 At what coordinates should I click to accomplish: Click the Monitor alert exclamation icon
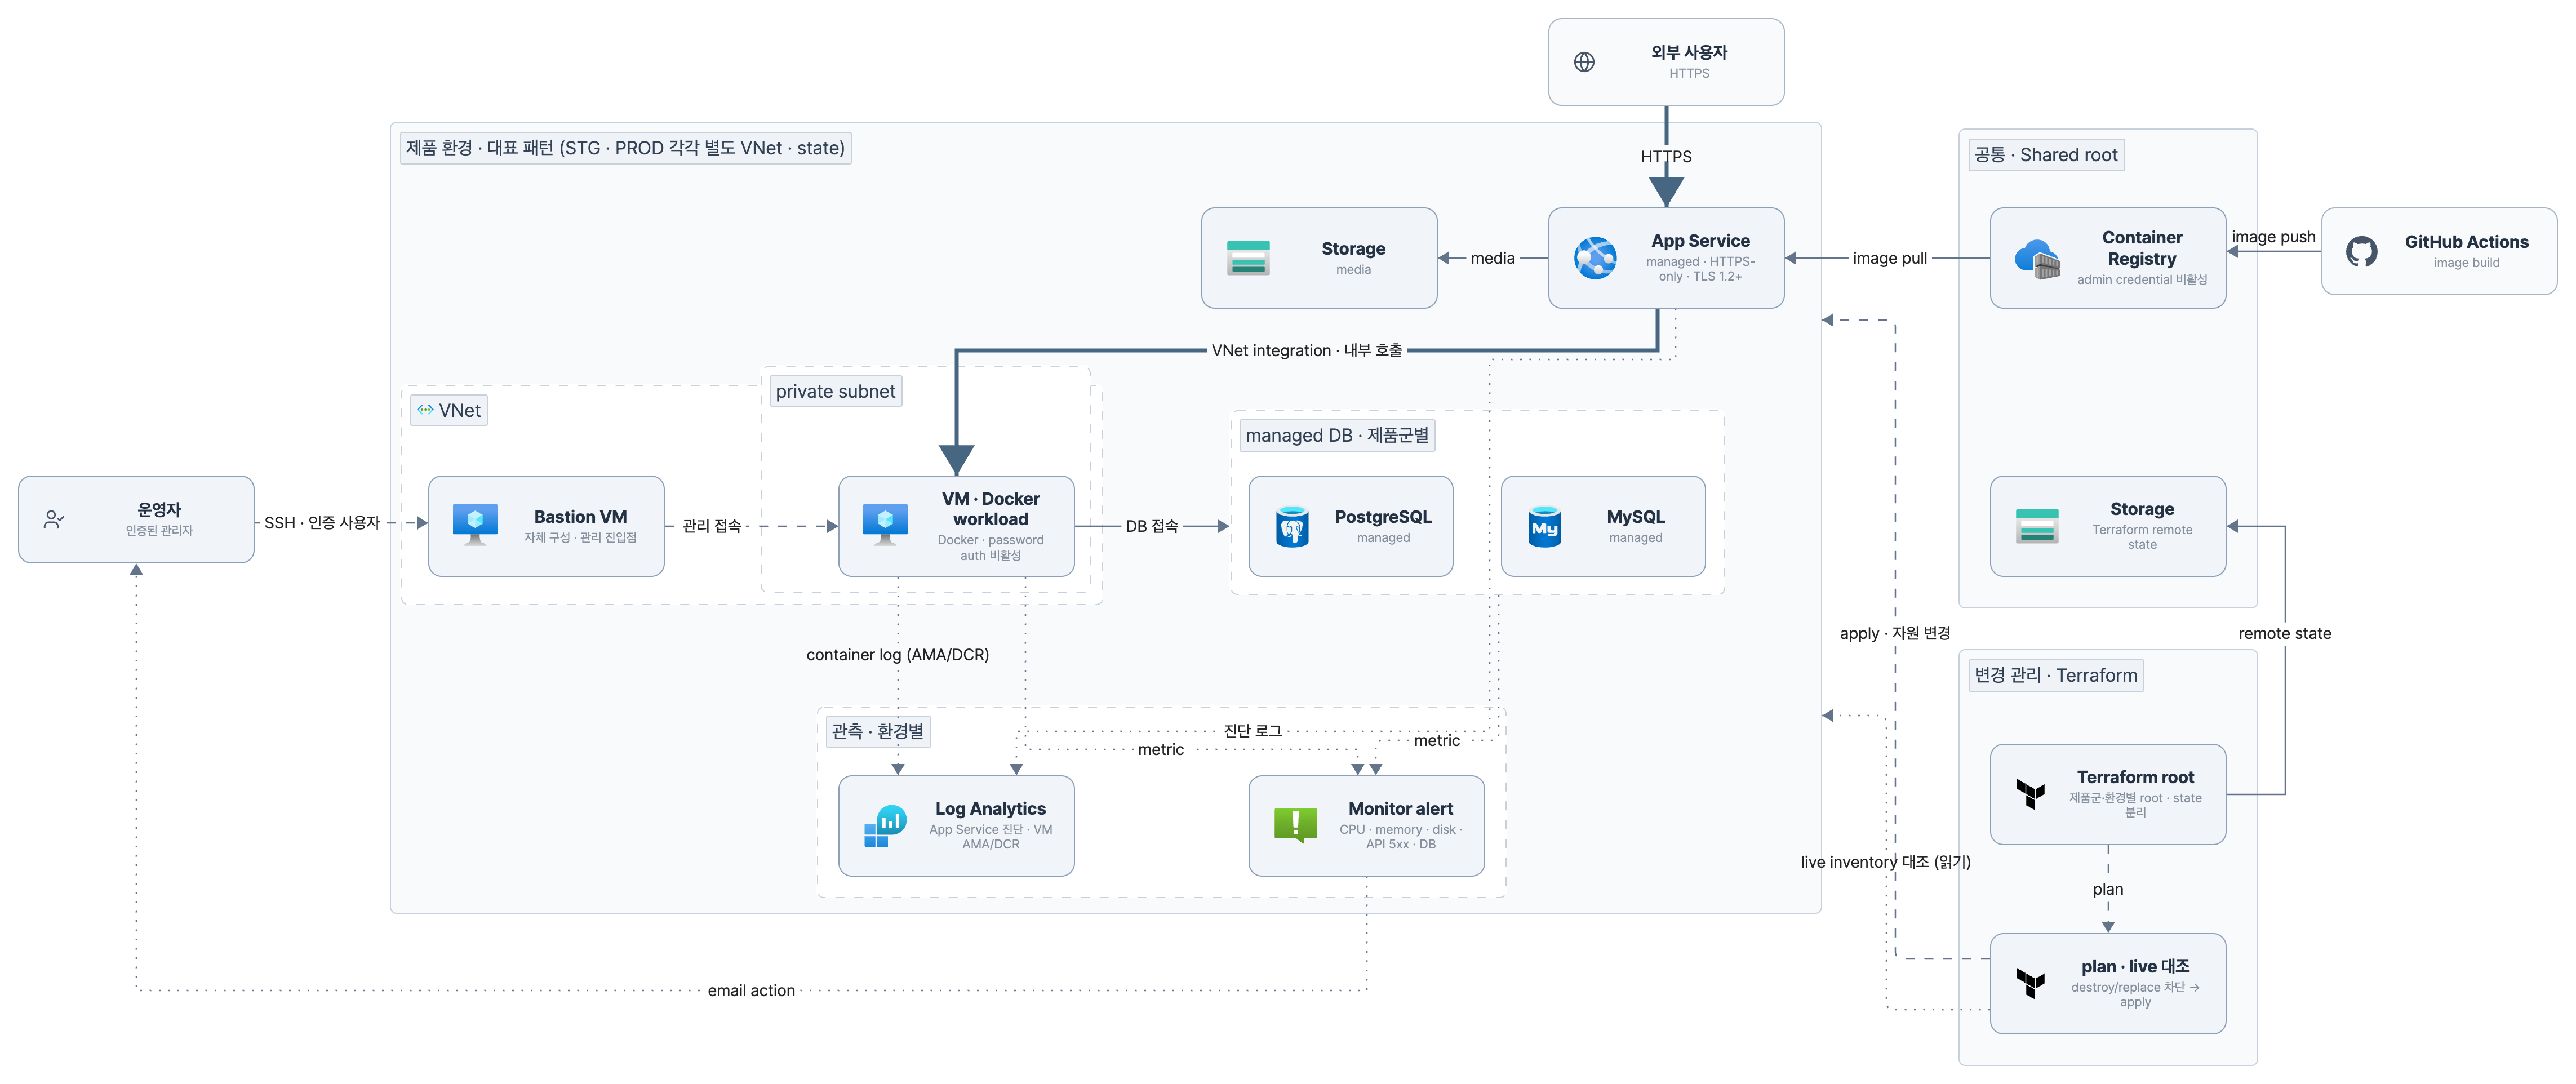coord(1296,826)
